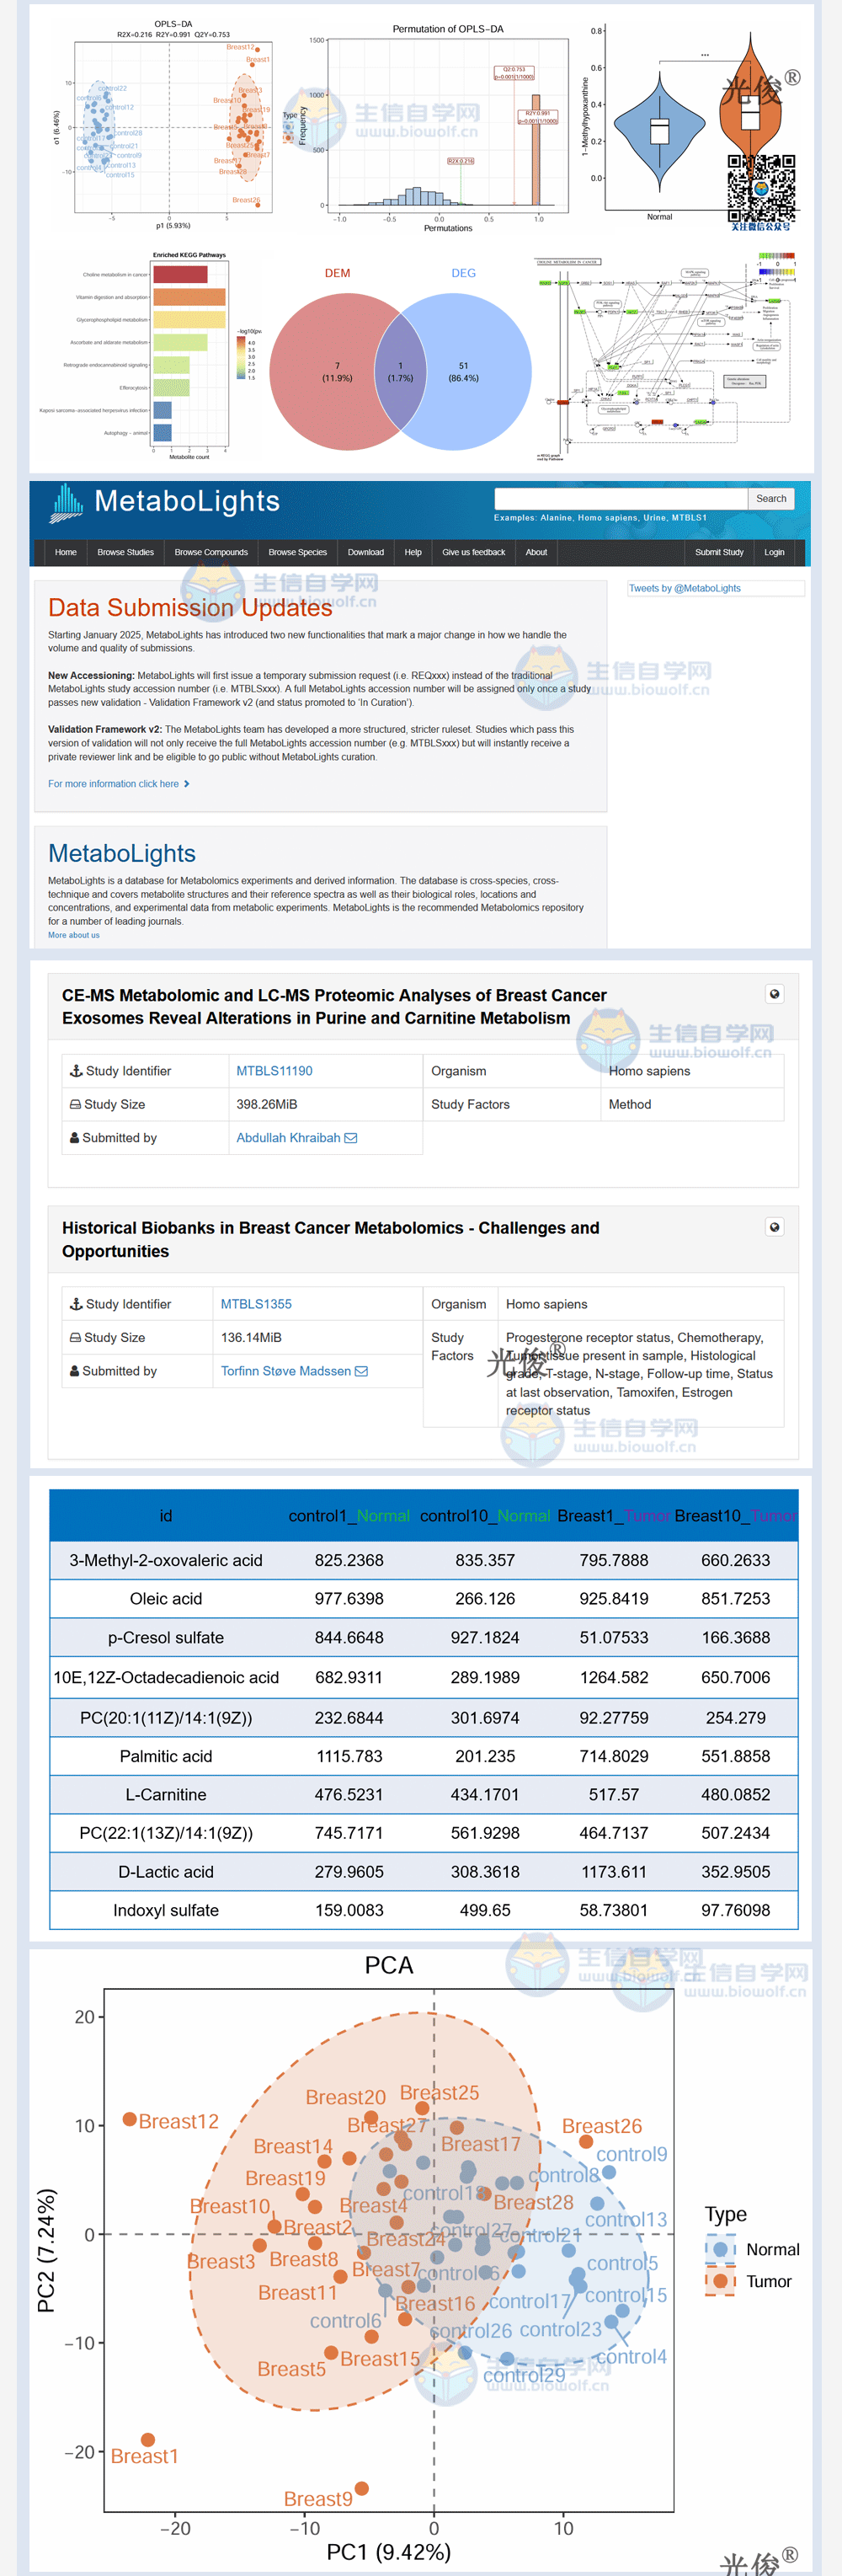Click the '3-Methyl-2-oxovaleric acid' row label
842x2576 pixels.
point(166,1560)
